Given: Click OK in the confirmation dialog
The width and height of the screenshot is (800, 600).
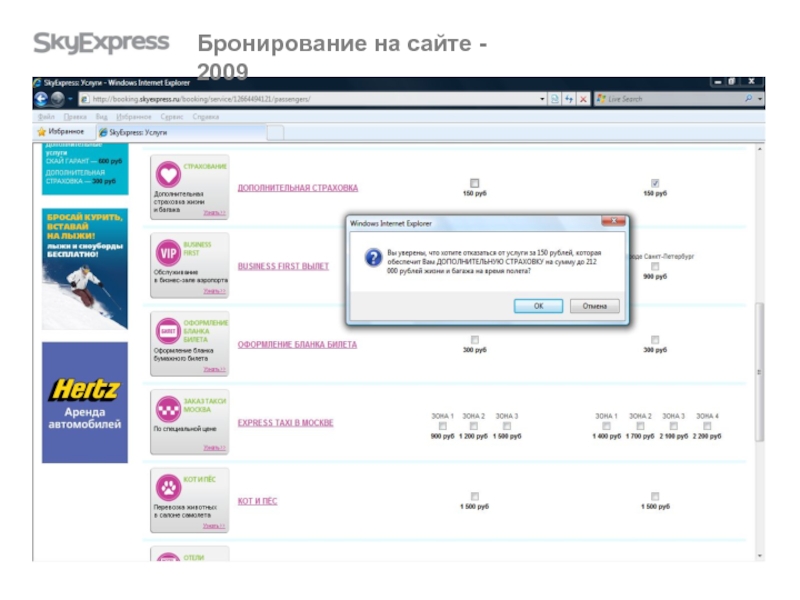Looking at the screenshot, I should 538,306.
